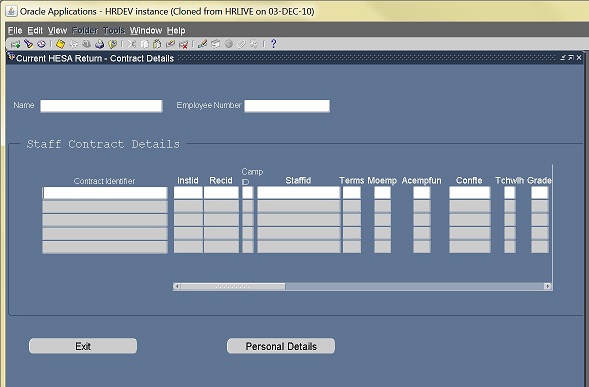
Task: Click the Cut scissors toolbar icon
Action: point(131,44)
